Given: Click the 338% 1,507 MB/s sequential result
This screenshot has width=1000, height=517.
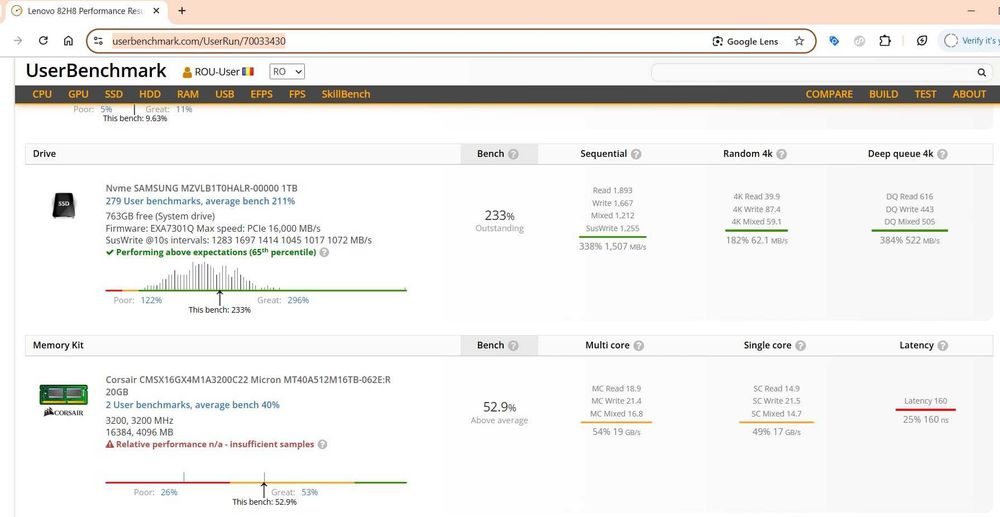Looking at the screenshot, I should coord(612,247).
